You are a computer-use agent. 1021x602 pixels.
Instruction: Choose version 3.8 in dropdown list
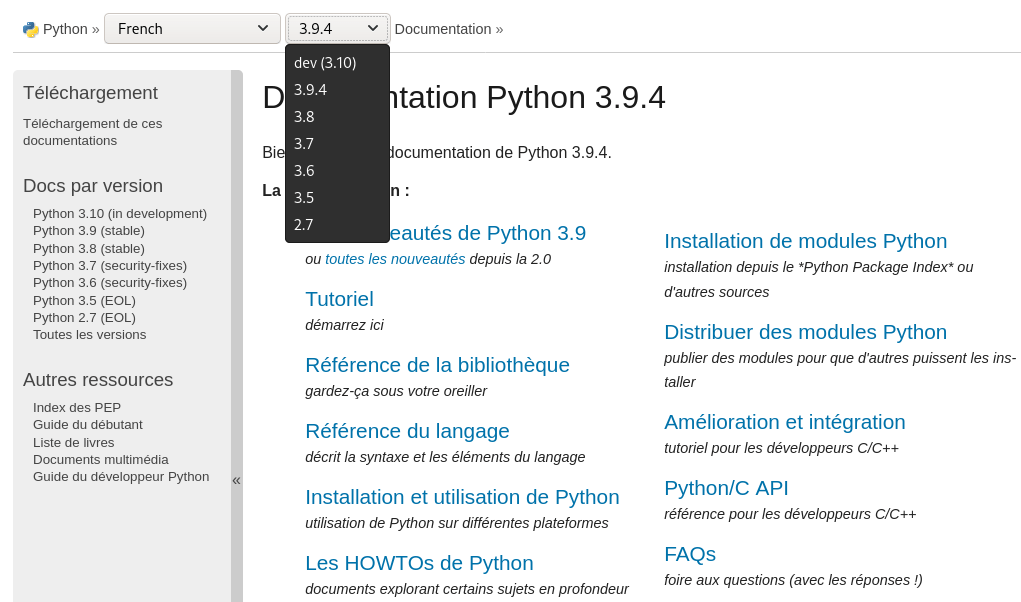[304, 117]
